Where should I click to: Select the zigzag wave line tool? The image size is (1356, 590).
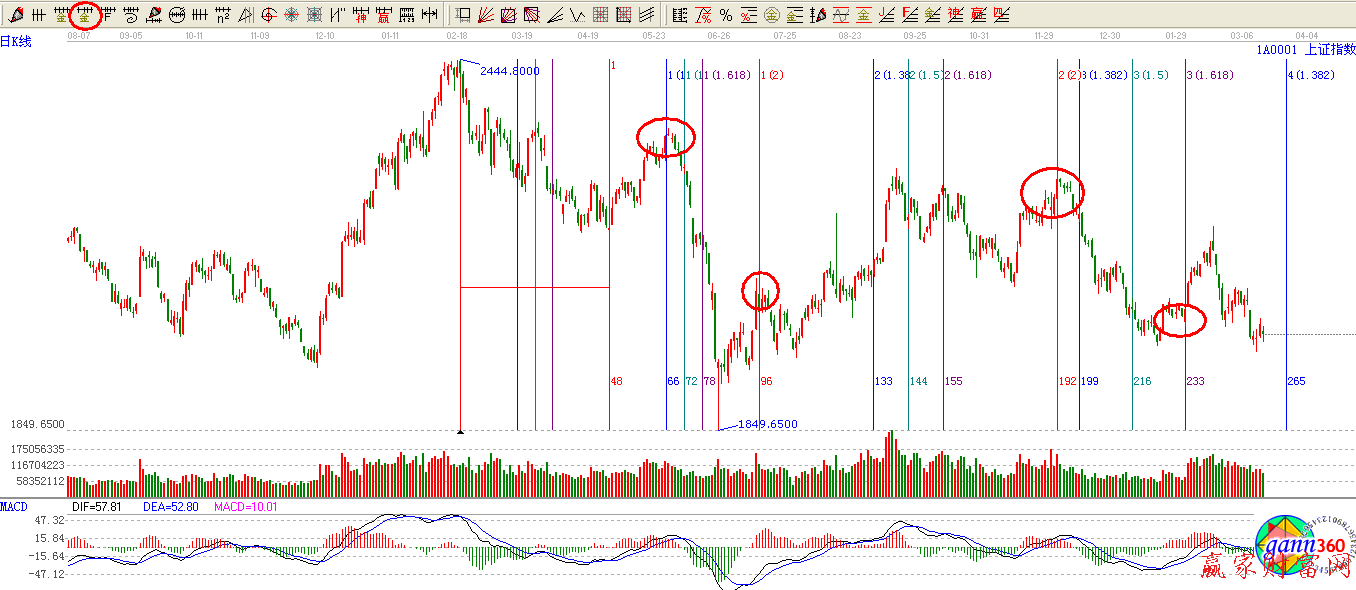point(577,15)
